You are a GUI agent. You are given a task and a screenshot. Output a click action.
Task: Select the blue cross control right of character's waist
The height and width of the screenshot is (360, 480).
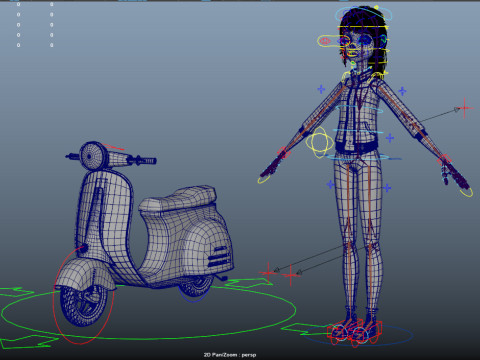(x=390, y=138)
